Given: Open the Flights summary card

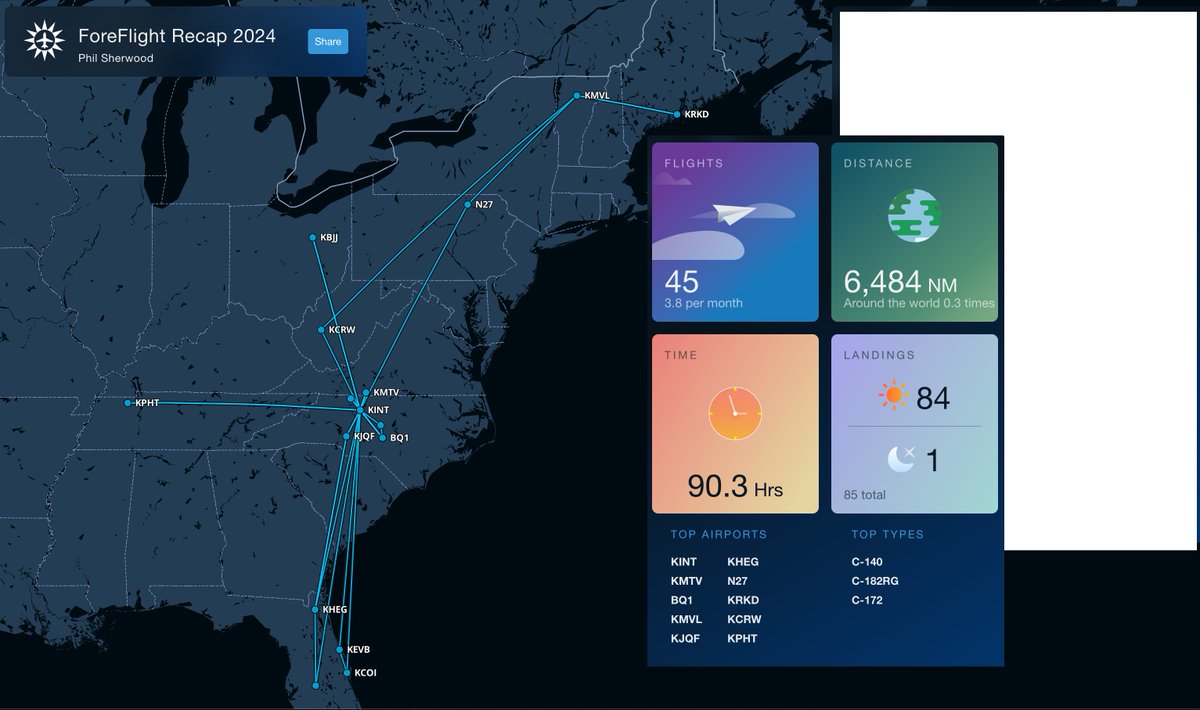Looking at the screenshot, I should (735, 232).
